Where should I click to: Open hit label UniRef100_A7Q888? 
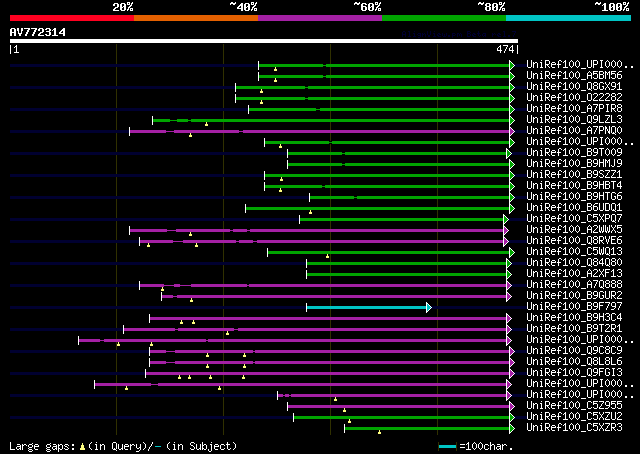[574, 285]
